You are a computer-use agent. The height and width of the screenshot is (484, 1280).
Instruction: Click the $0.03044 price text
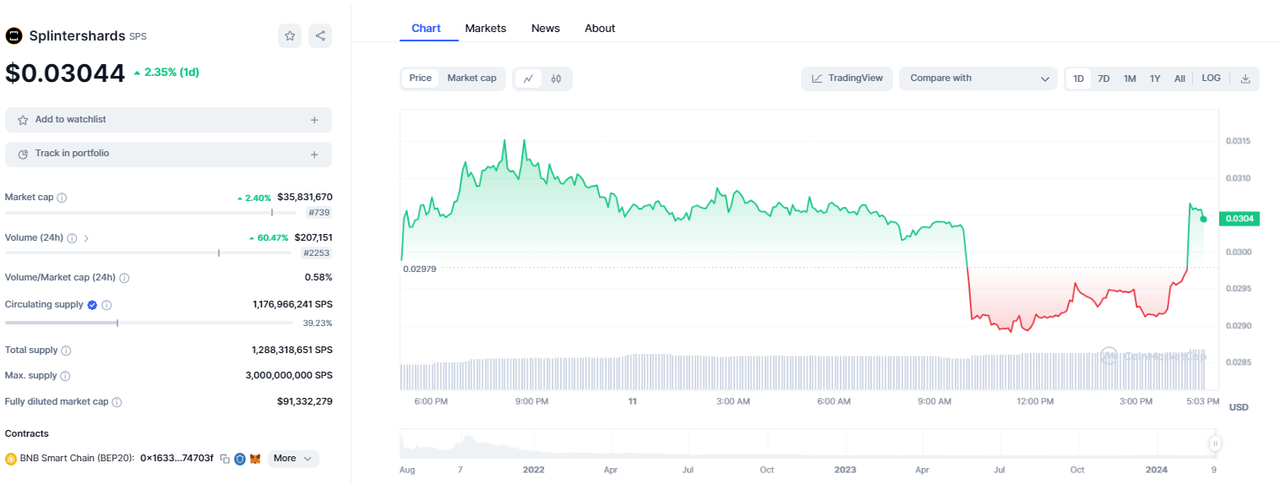point(65,73)
